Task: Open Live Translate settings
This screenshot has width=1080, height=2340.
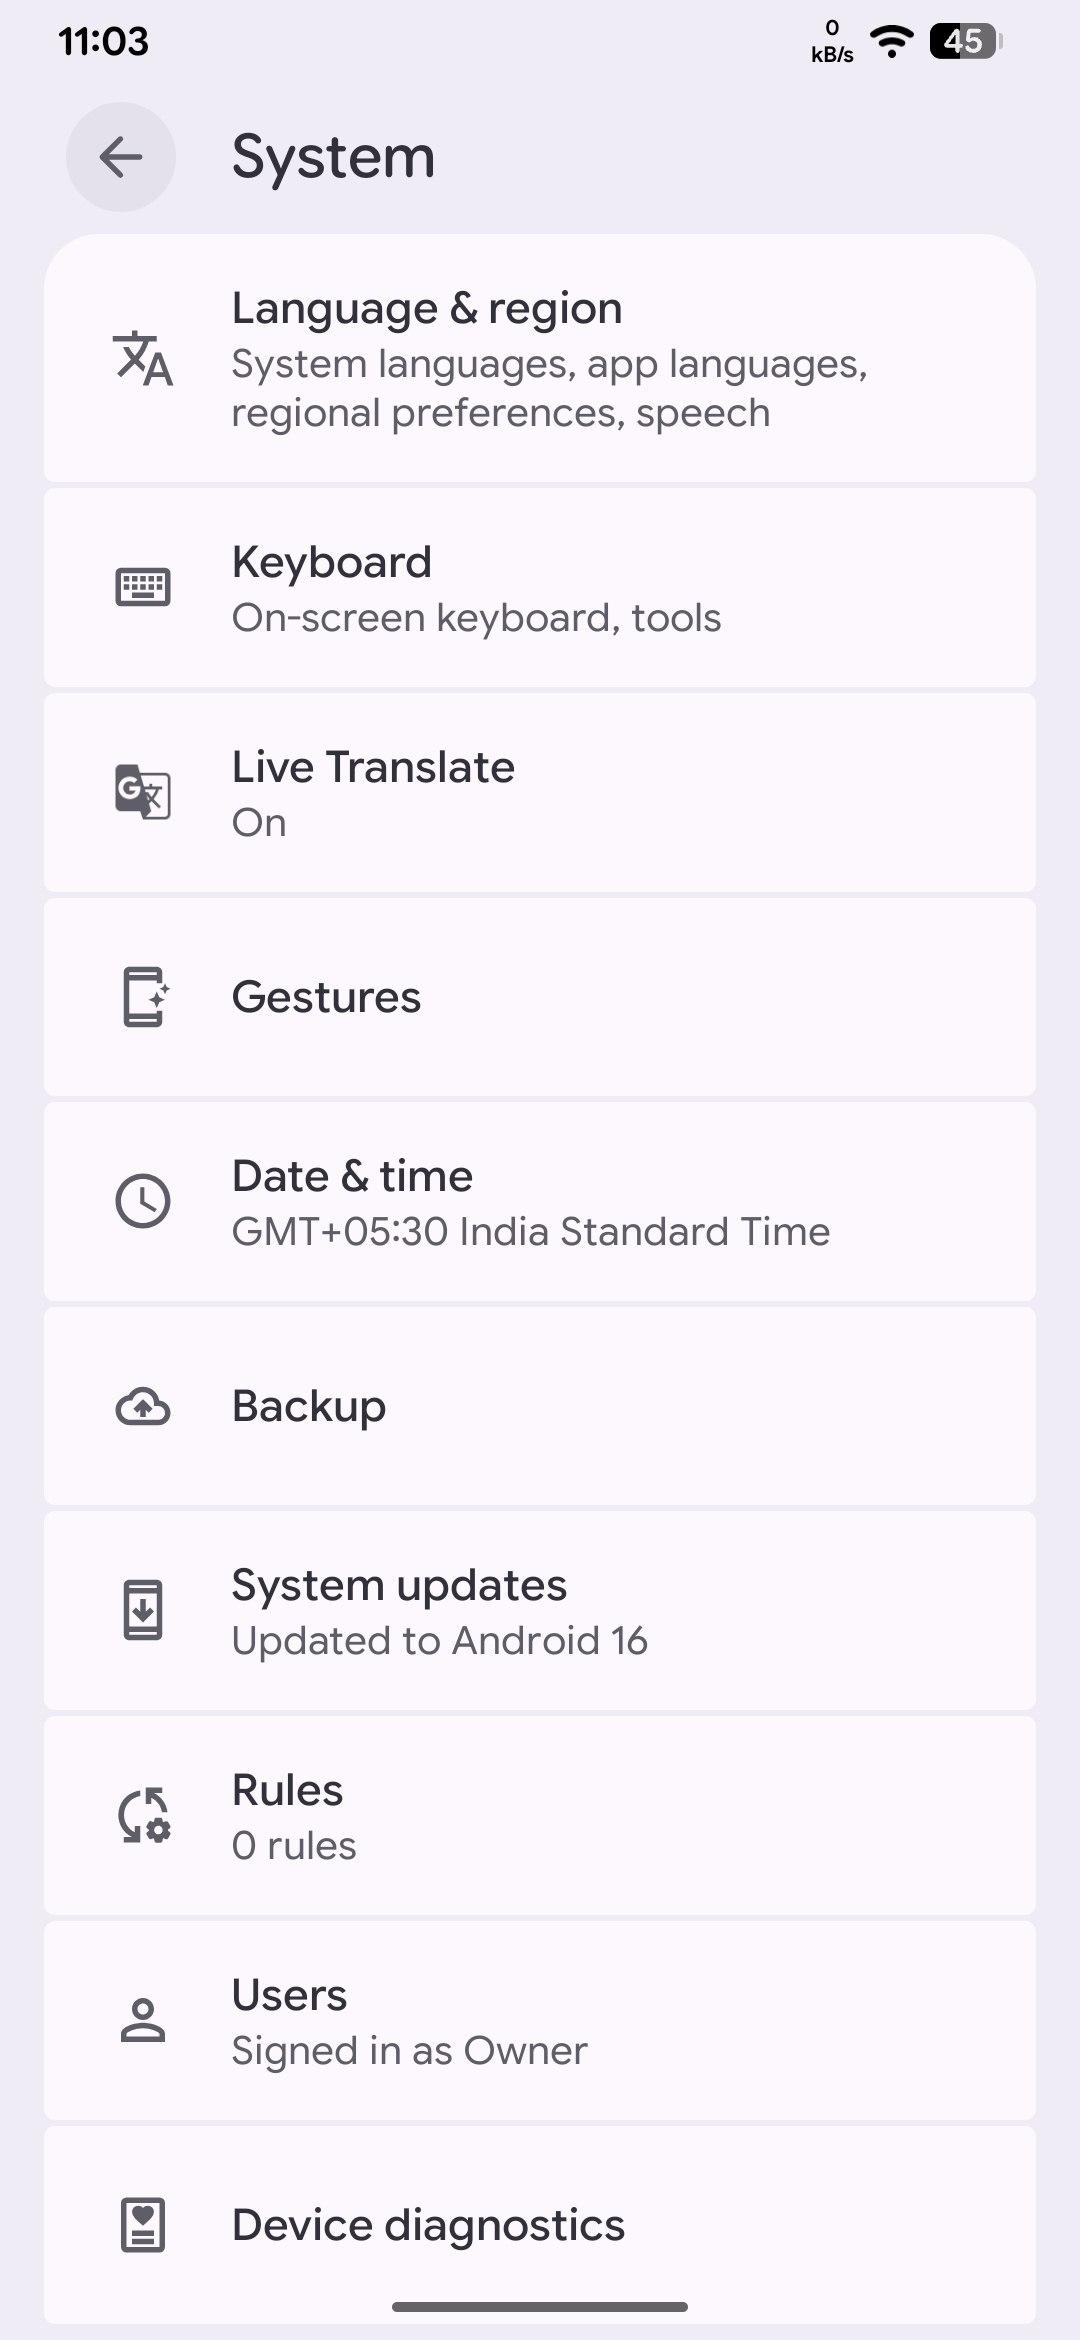Action: (x=373, y=793)
